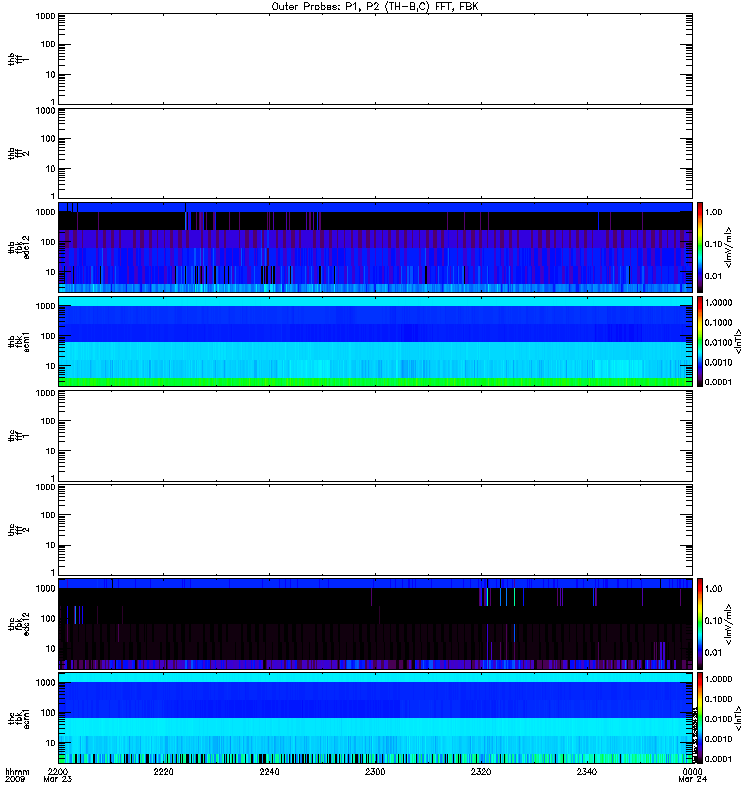750x800 pixels.
Task: Click the 2300 time axis label
Action: tap(375, 771)
